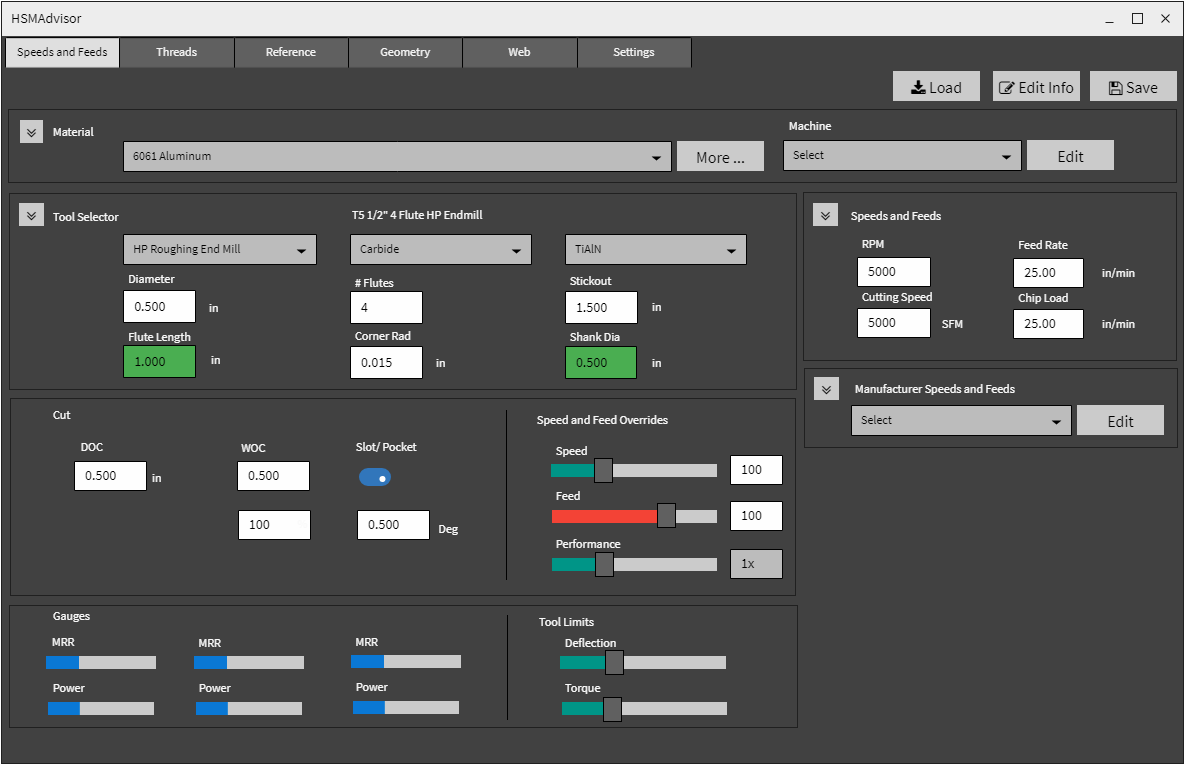Screen dimensions: 1186x765
Task: Open the Machine Select dropdown
Action: click(x=902, y=156)
